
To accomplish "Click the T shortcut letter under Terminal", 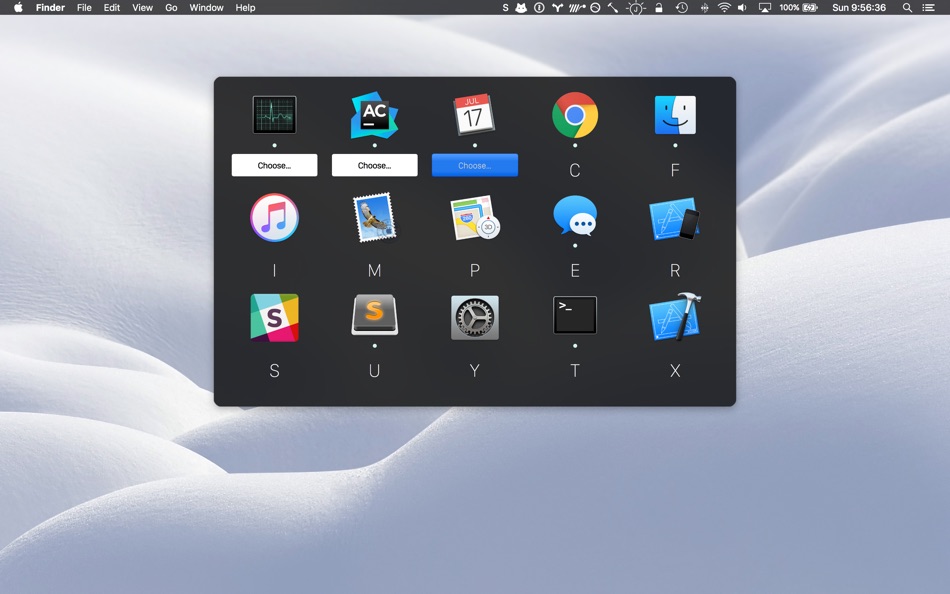I will click(x=575, y=370).
